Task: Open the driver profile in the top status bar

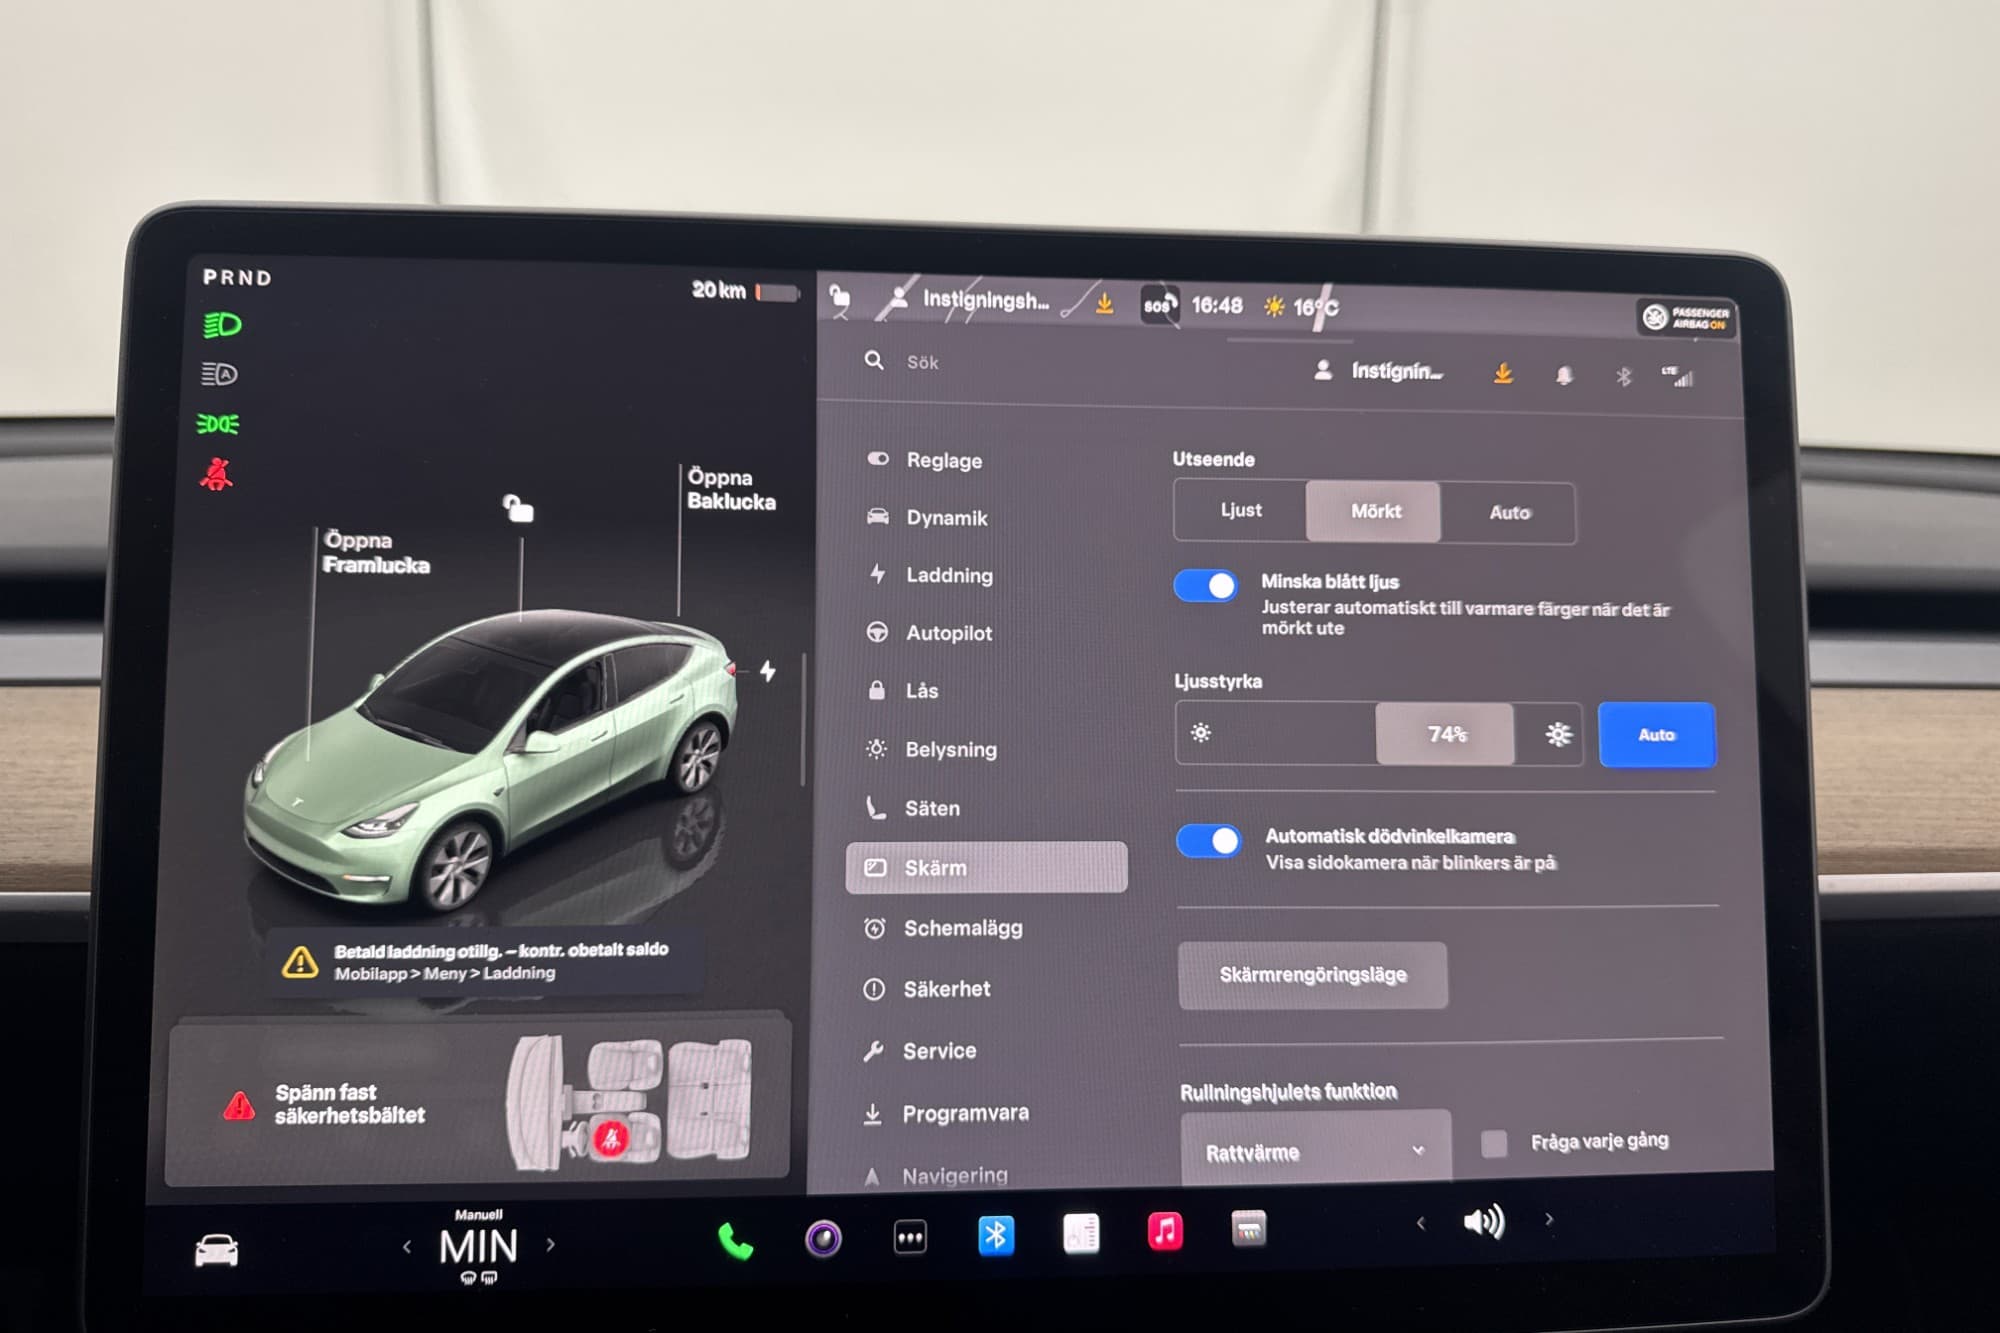Action: tap(968, 299)
